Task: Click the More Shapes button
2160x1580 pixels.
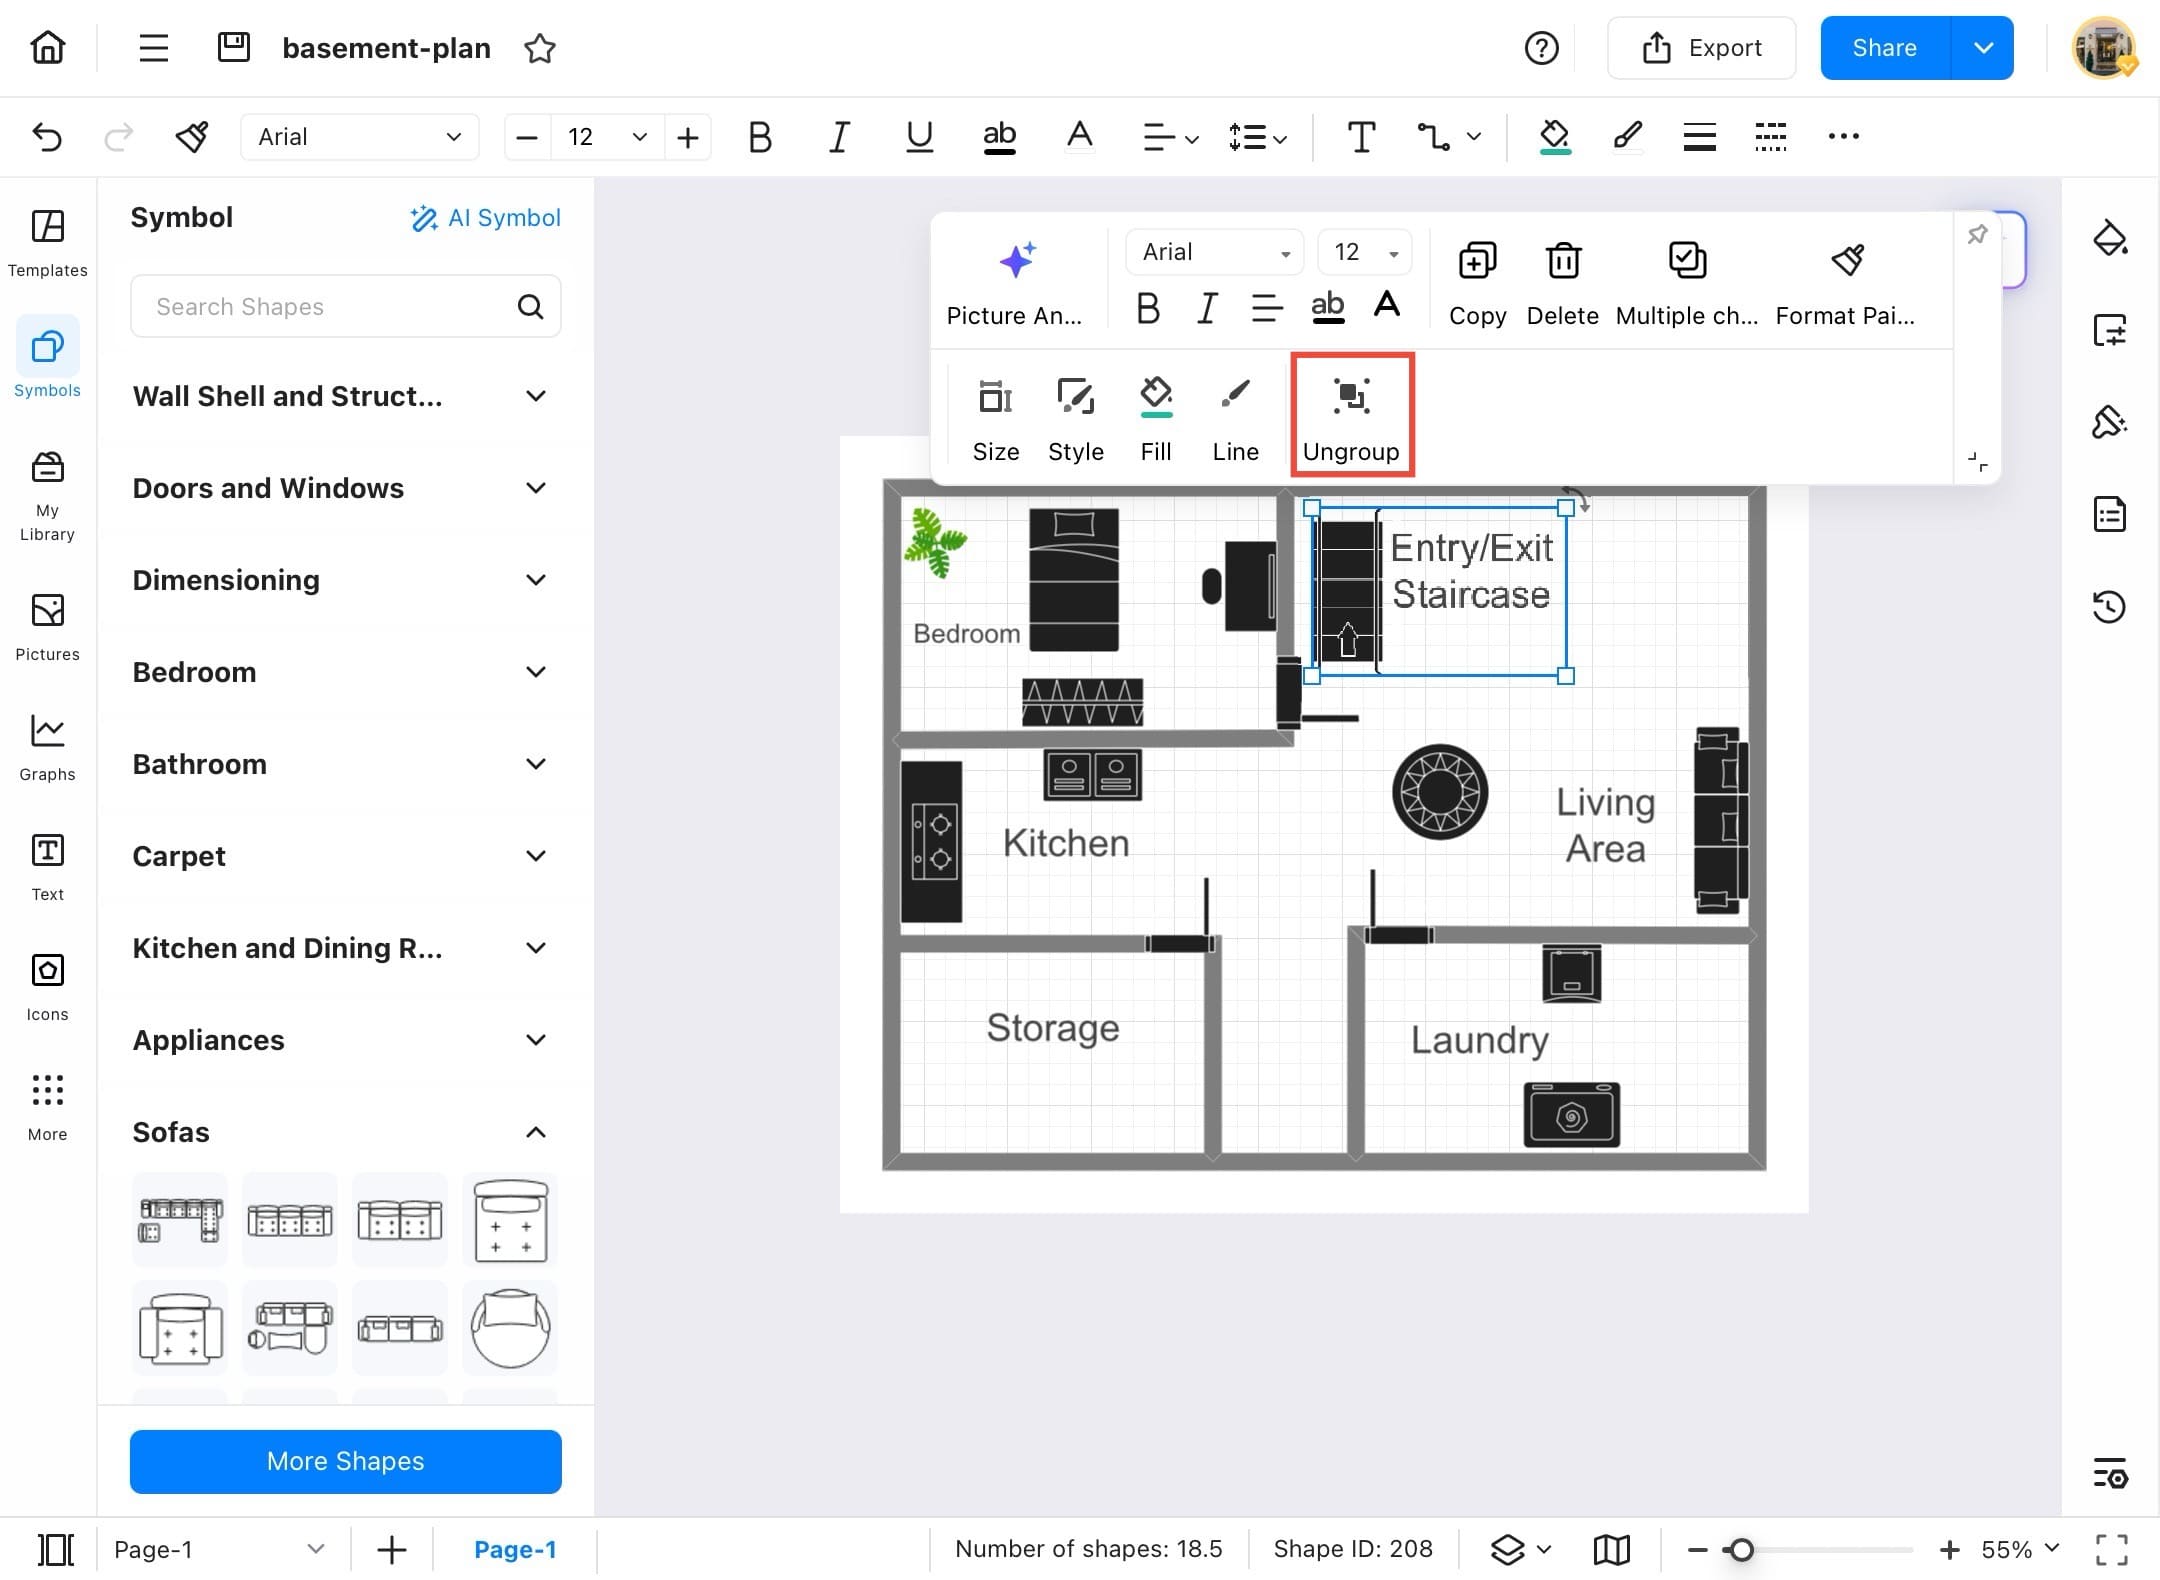Action: 345,1461
